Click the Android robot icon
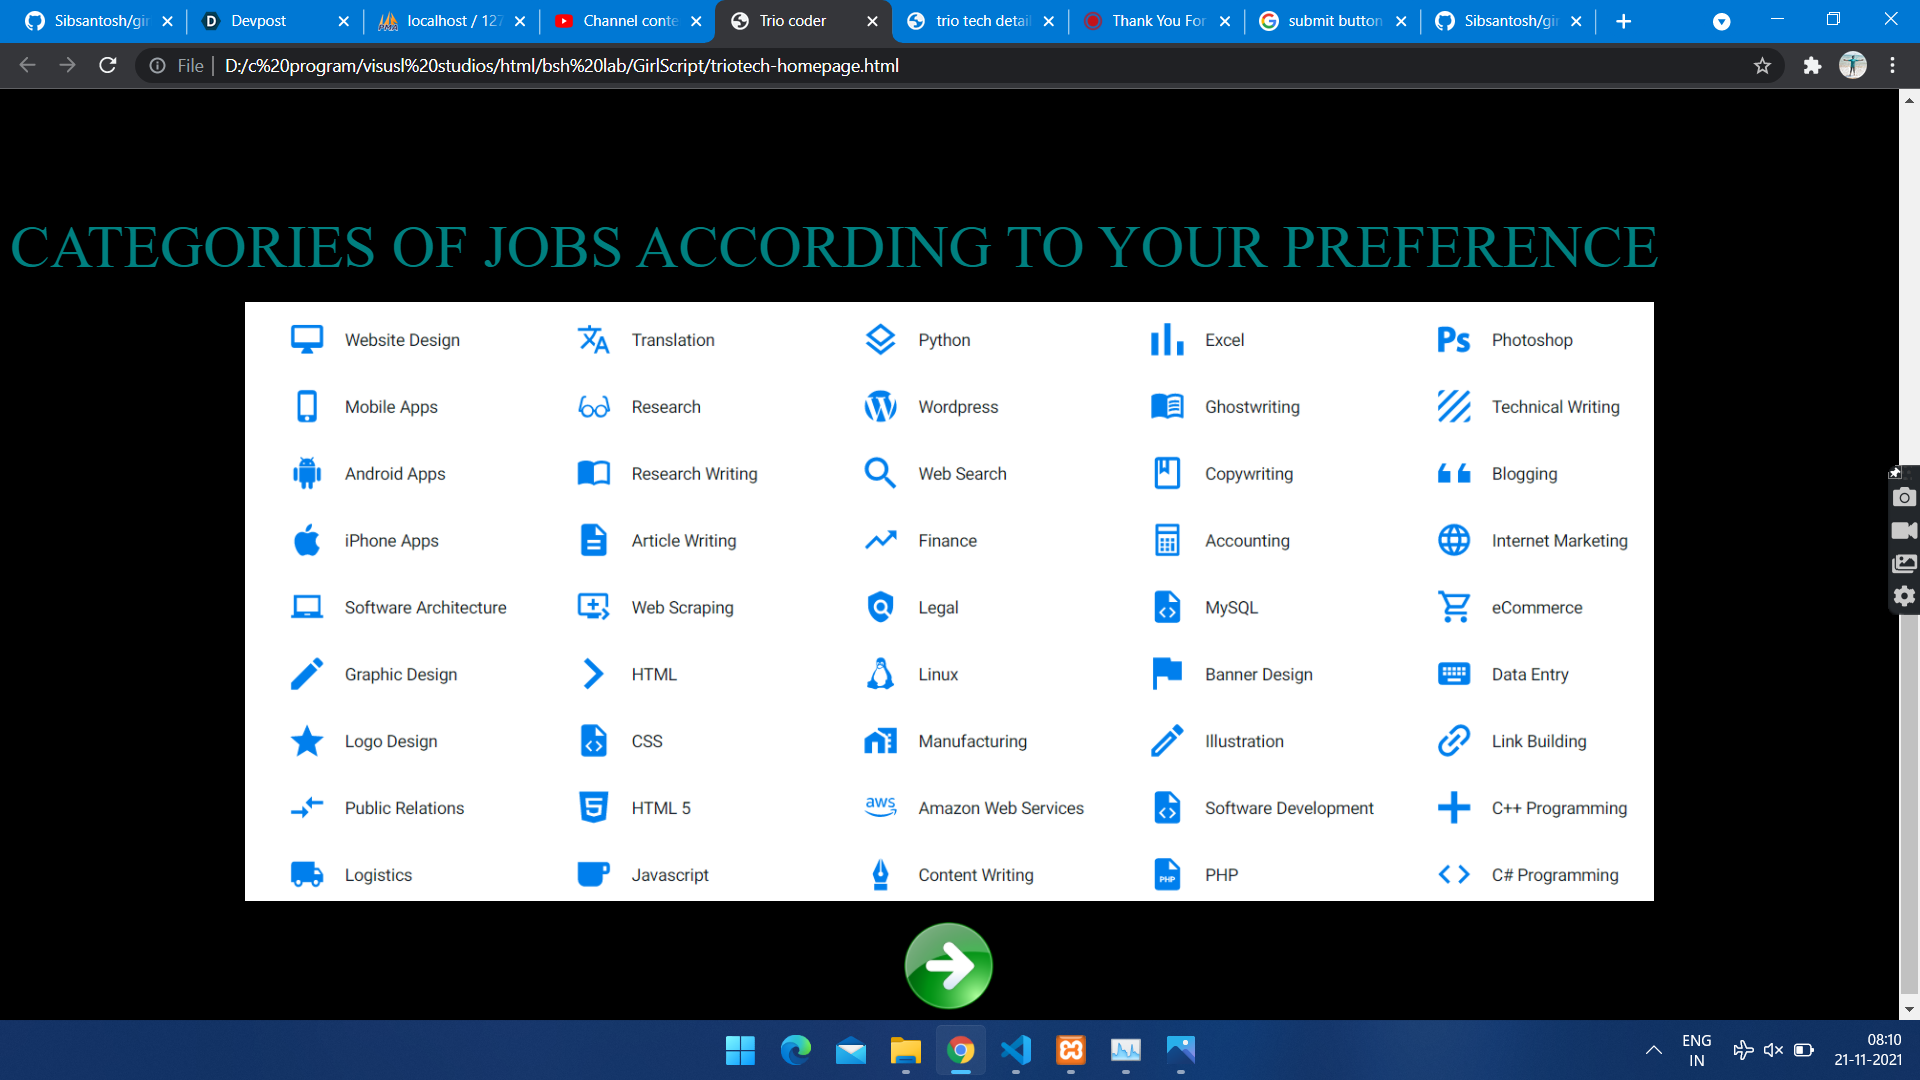 (307, 474)
